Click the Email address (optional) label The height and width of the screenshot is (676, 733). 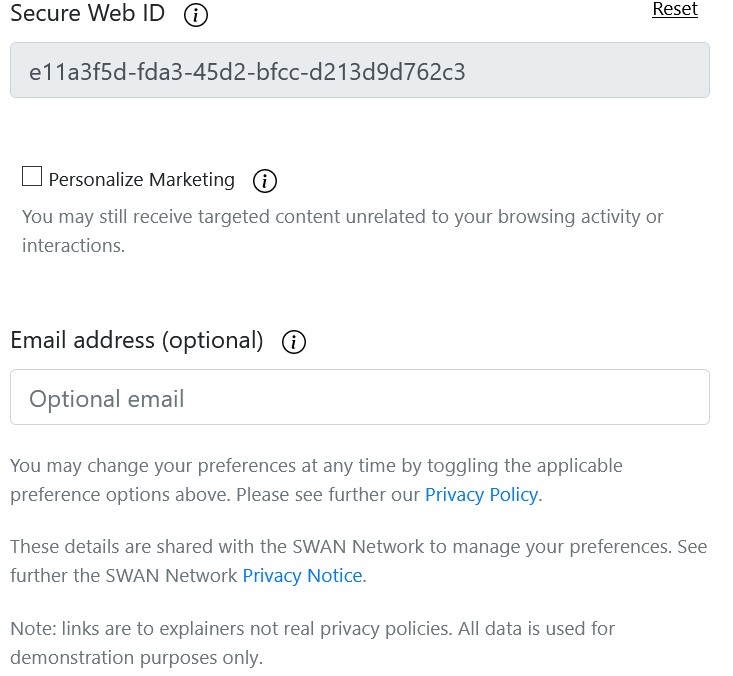pos(136,340)
